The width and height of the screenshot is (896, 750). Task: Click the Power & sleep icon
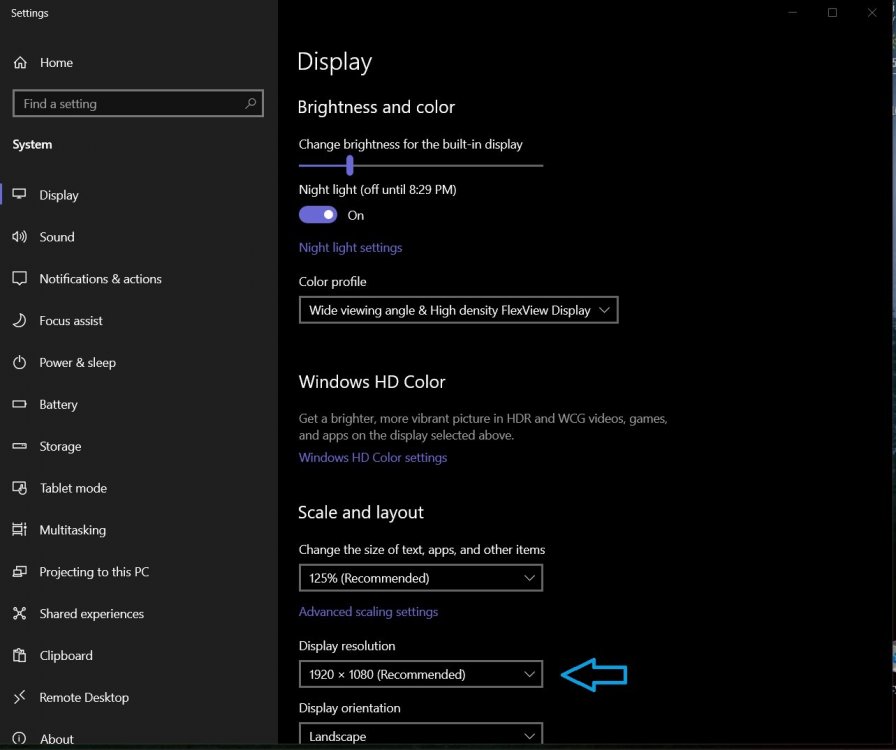pos(19,362)
